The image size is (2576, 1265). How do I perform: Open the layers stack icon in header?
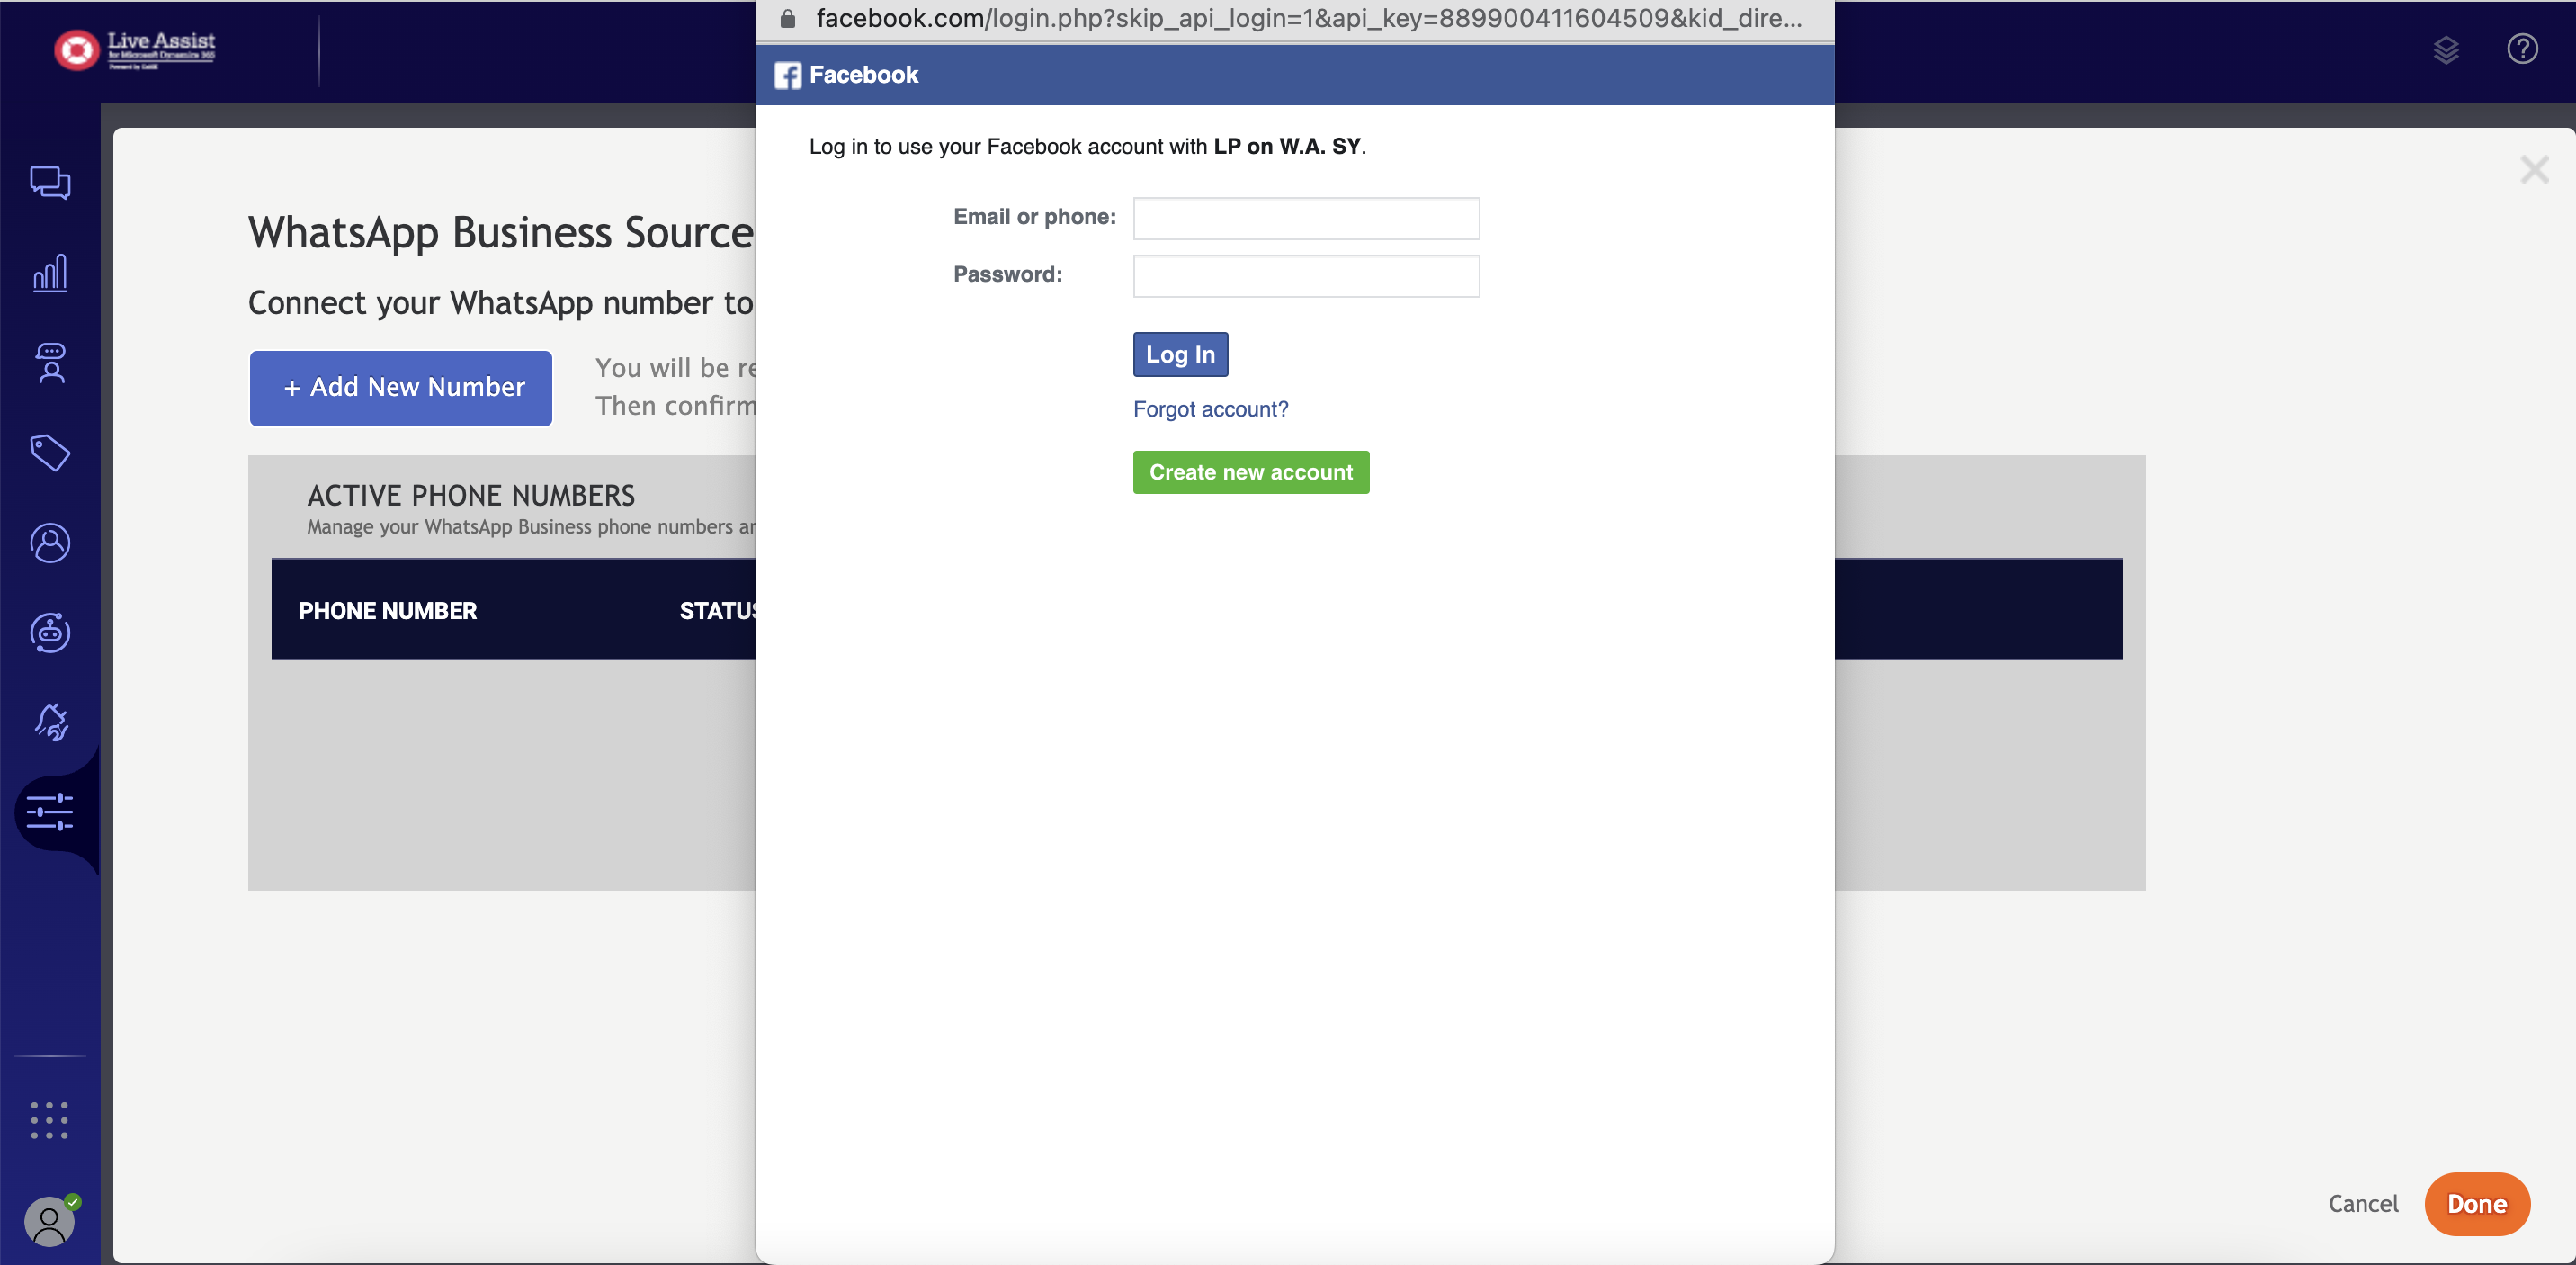2446,49
